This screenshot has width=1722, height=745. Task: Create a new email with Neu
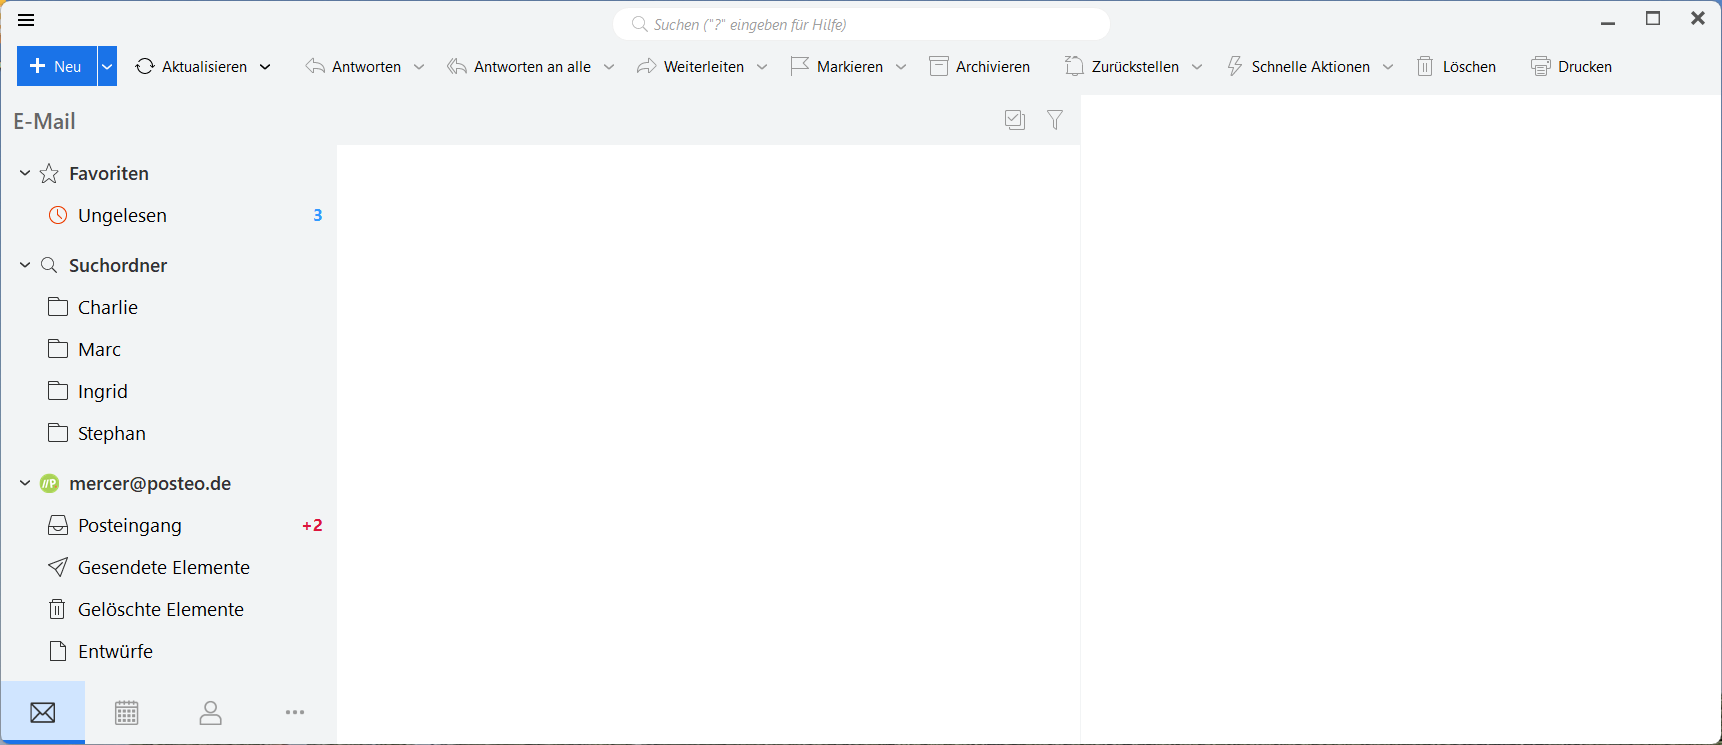(57, 67)
